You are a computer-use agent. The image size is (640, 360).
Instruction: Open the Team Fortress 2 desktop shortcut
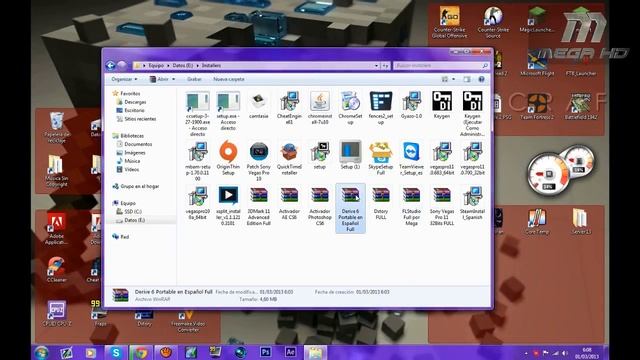[537, 107]
